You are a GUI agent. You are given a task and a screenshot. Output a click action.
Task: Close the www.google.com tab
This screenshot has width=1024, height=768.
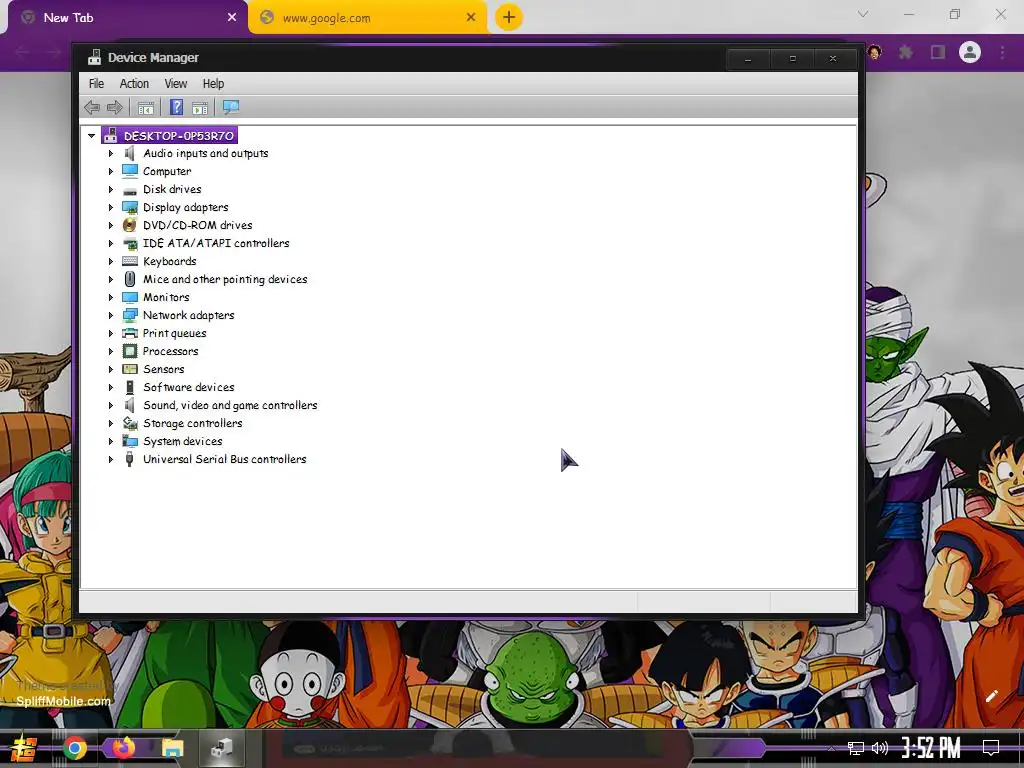(471, 18)
